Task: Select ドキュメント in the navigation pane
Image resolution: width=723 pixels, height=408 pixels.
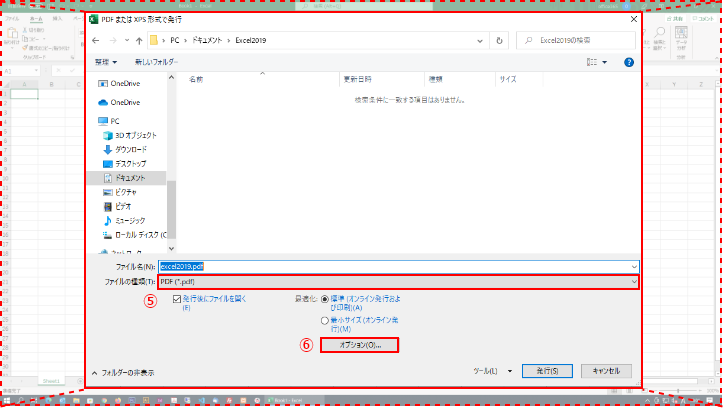Action: click(126, 178)
